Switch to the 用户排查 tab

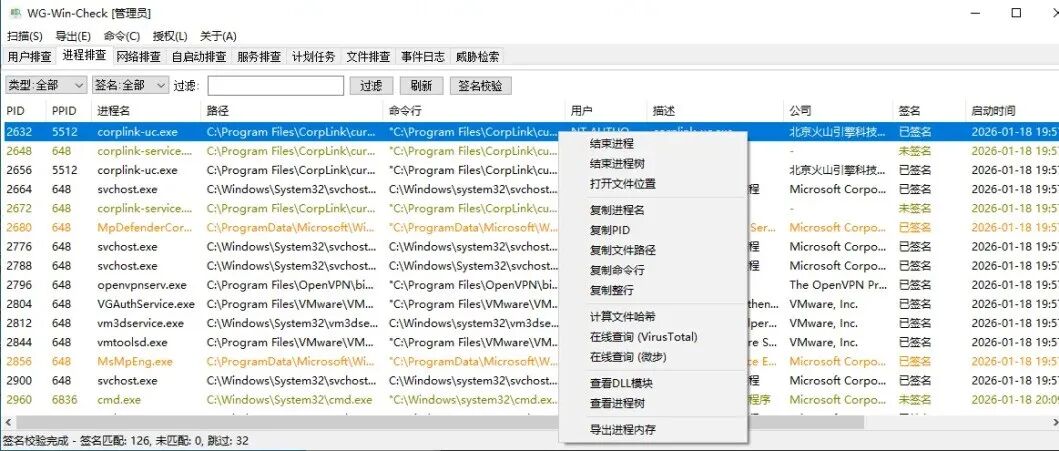point(30,57)
